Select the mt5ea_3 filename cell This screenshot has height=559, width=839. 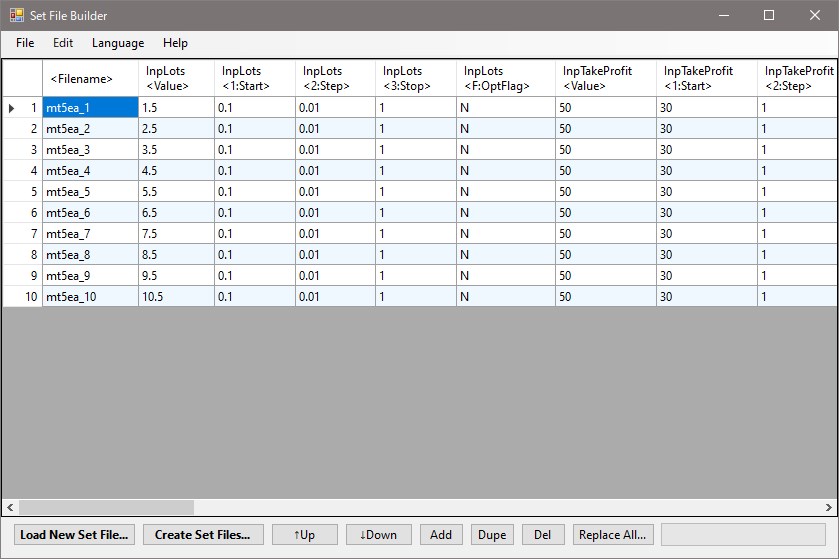90,149
